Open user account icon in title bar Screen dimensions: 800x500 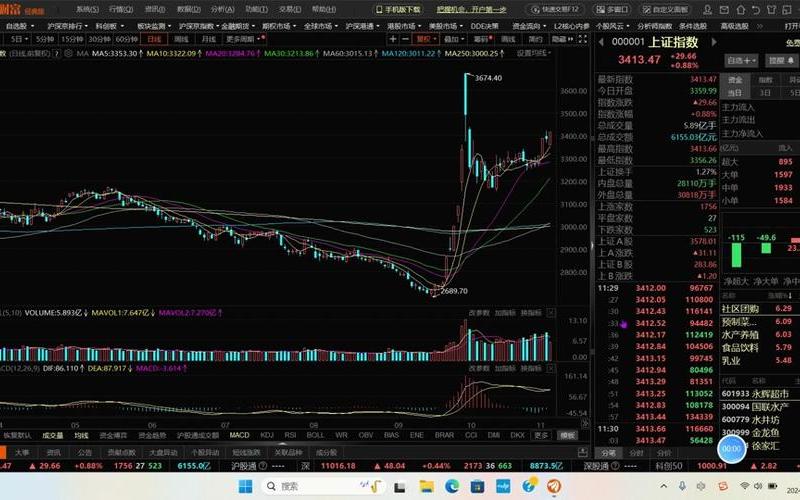tap(707, 10)
